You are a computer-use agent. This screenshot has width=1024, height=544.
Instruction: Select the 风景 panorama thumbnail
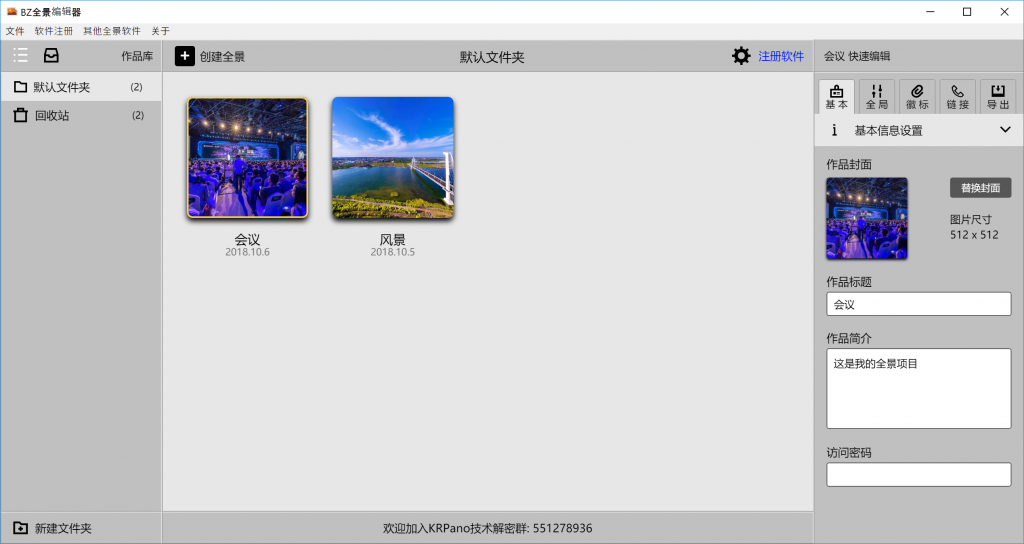[392, 157]
